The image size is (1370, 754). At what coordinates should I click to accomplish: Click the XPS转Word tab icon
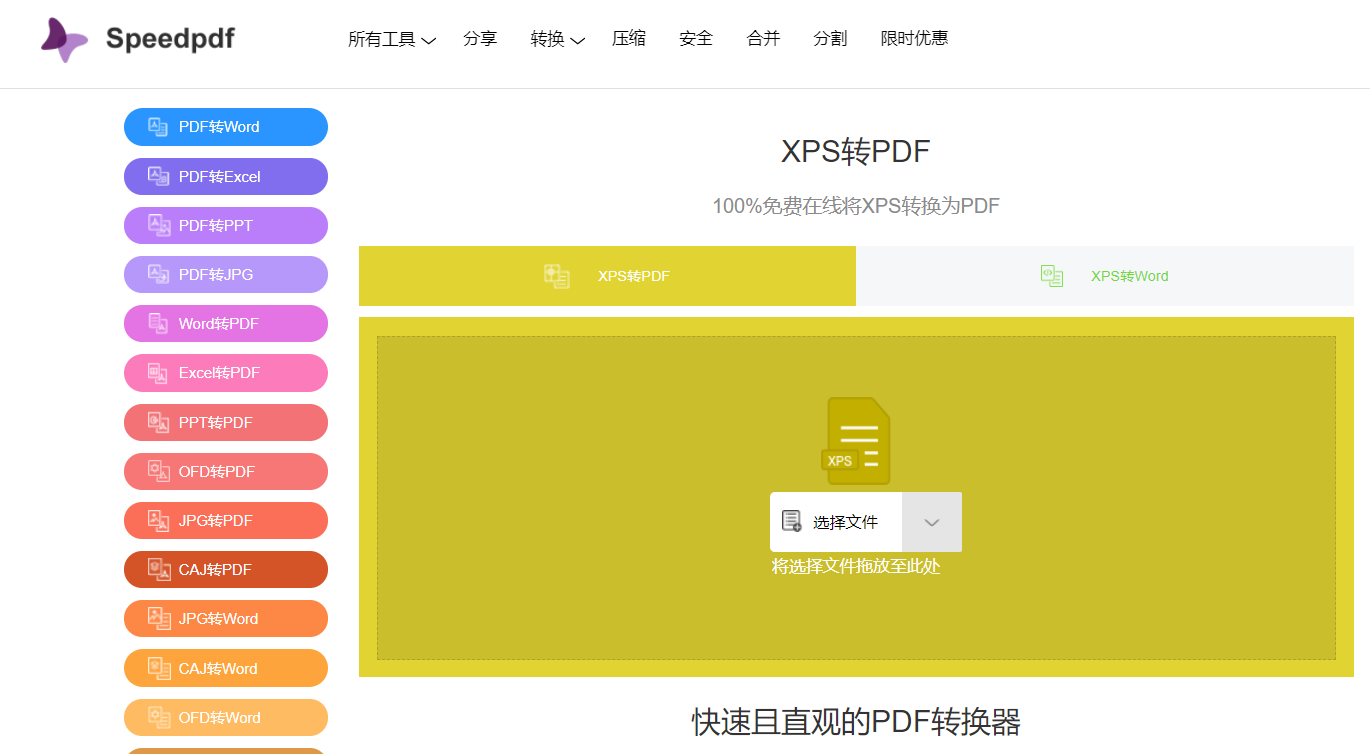[x=1052, y=276]
